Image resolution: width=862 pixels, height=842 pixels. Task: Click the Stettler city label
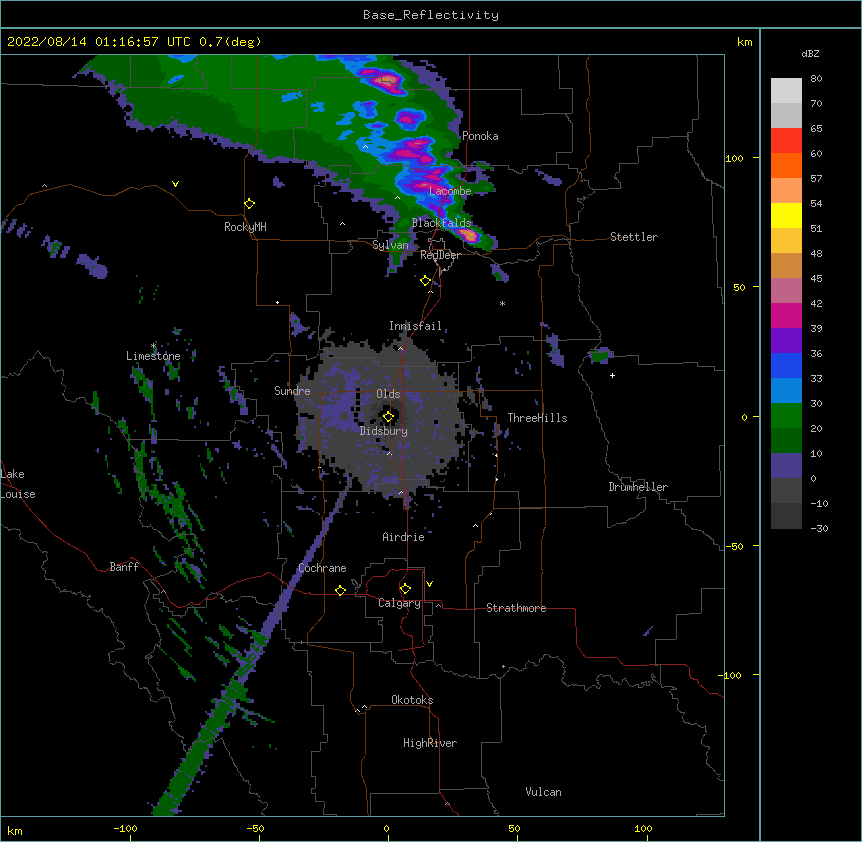coord(634,237)
